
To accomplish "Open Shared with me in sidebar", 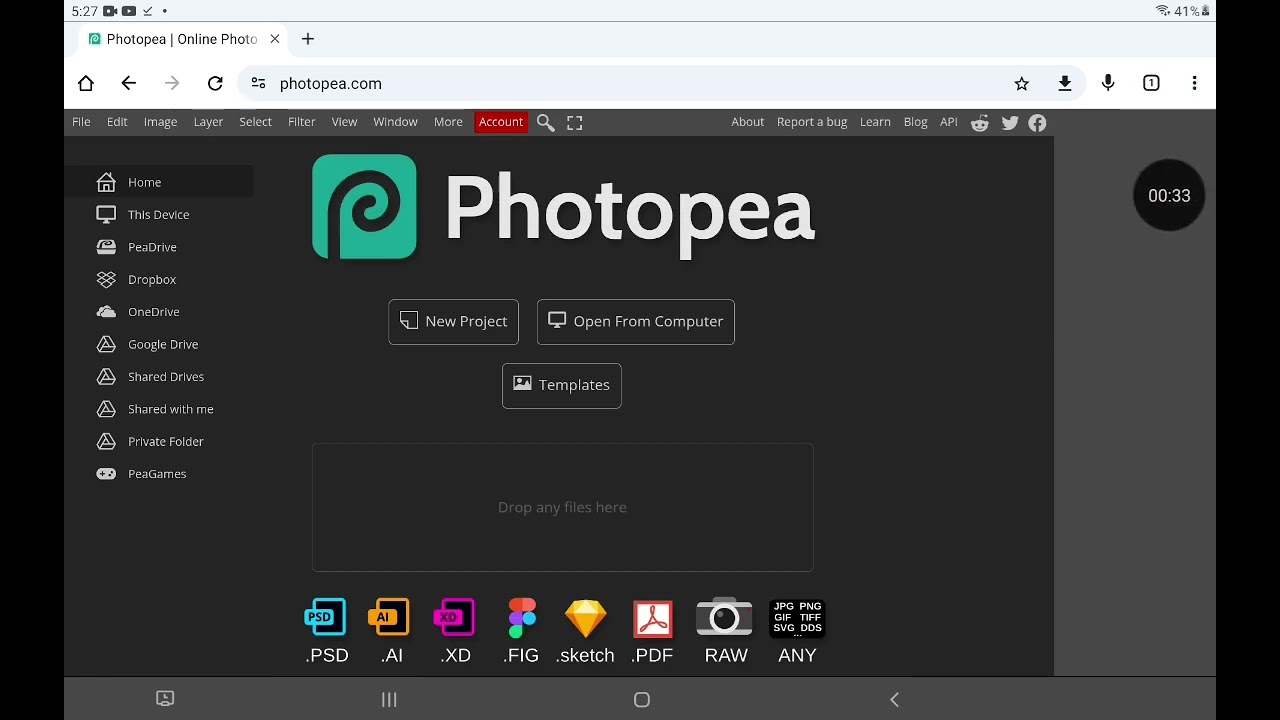I will pyautogui.click(x=159, y=409).
